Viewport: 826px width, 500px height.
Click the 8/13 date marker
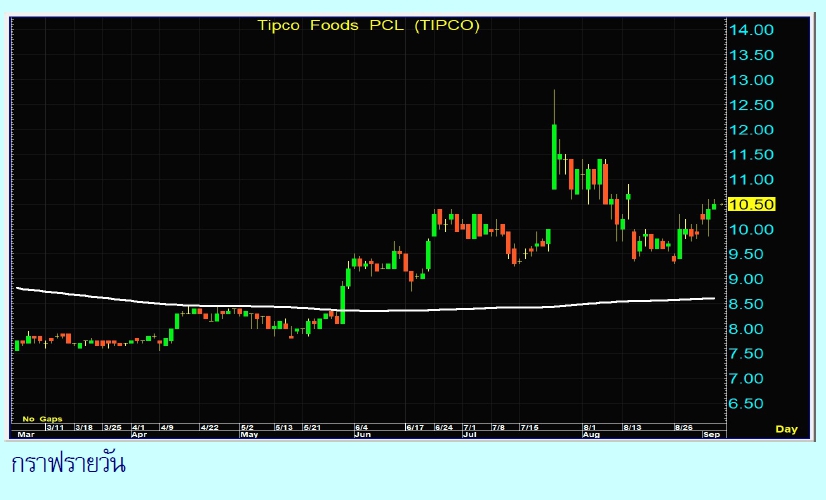coord(632,427)
